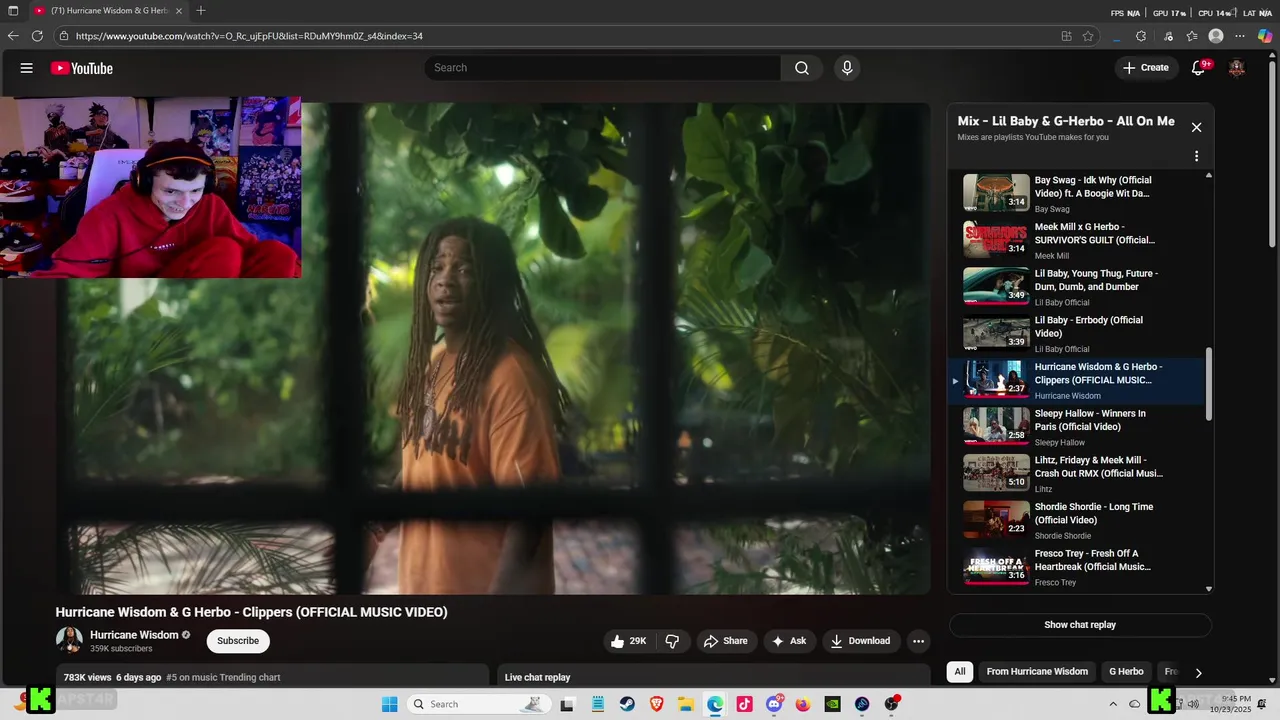
Task: Reload the page in the browser
Action: tap(37, 36)
